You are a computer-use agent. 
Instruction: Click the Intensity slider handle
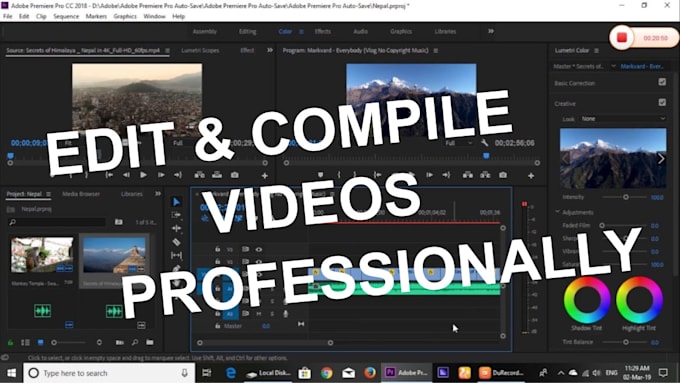click(625, 197)
